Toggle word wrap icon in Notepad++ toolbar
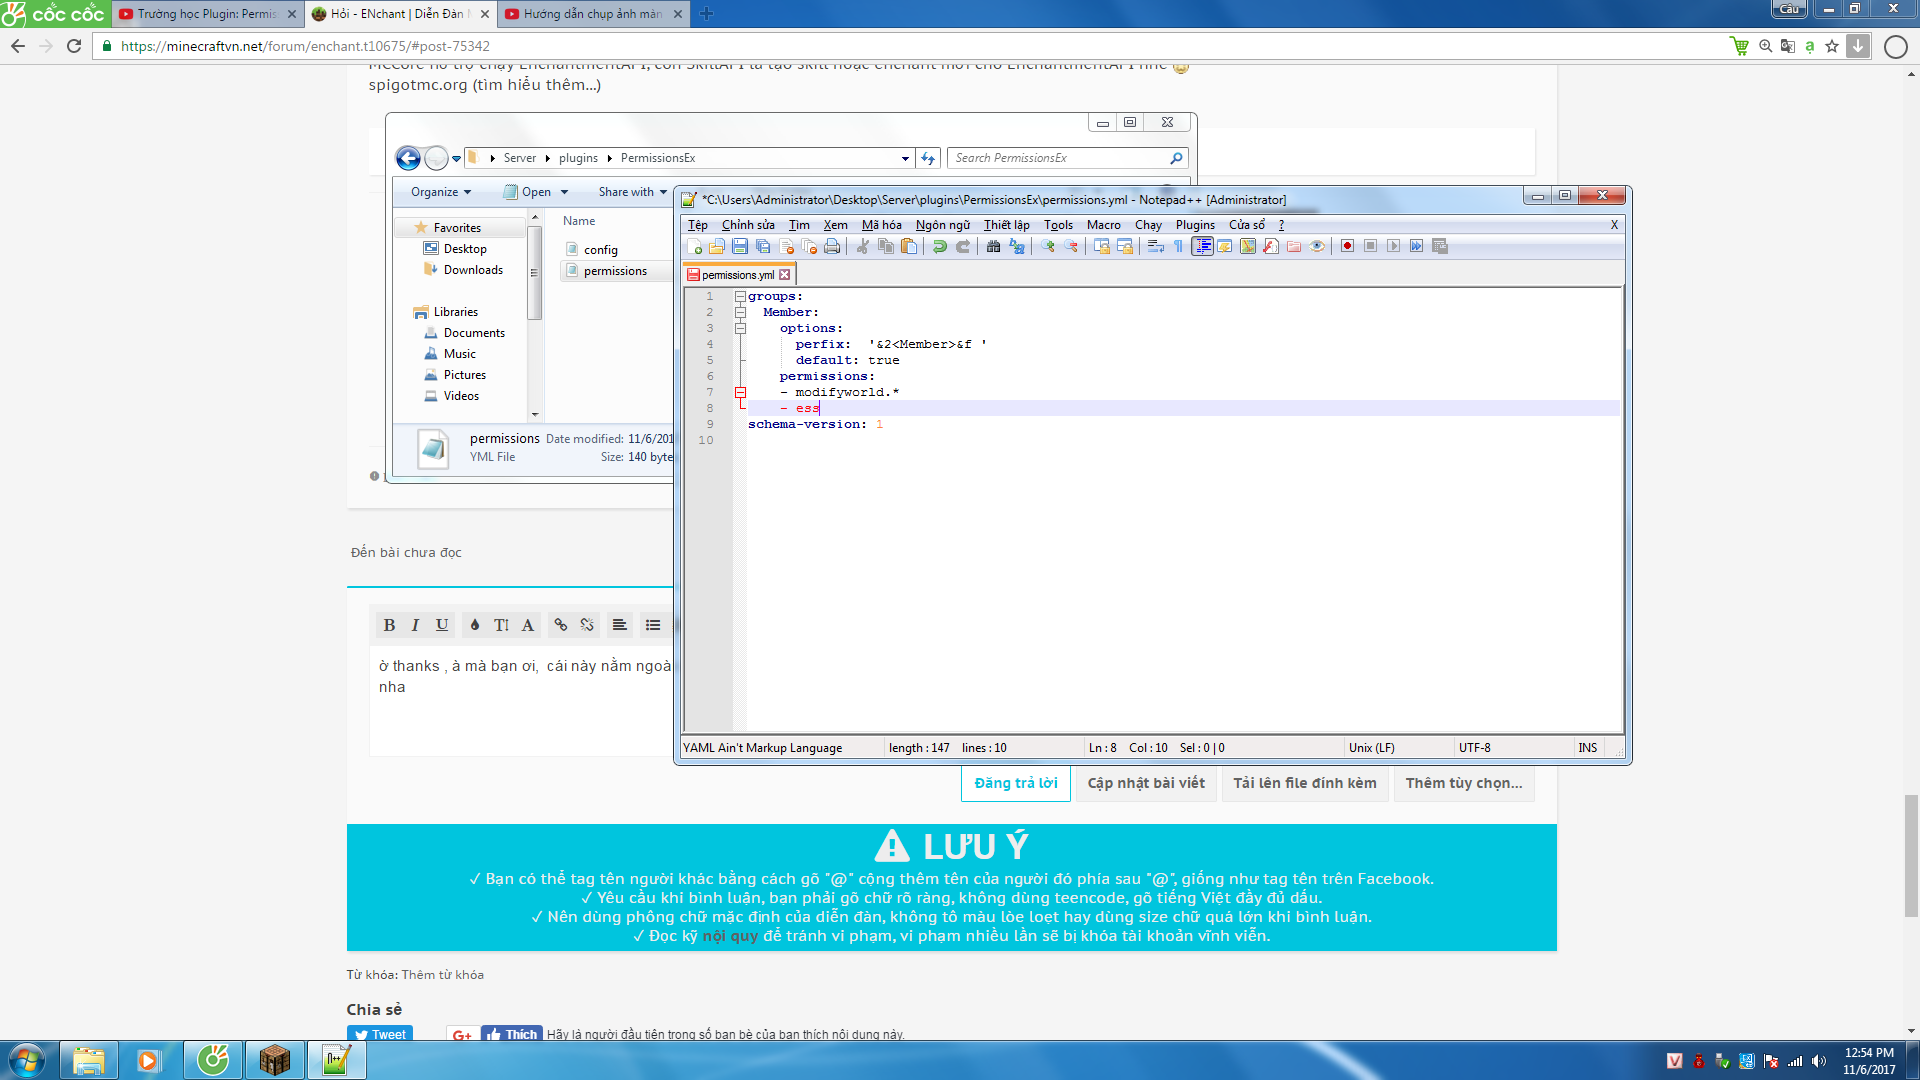The width and height of the screenshot is (1920, 1080). [1155, 246]
